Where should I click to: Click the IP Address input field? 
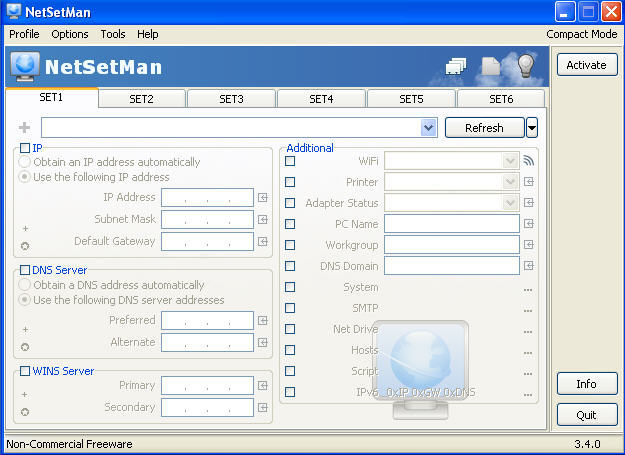tap(207, 198)
